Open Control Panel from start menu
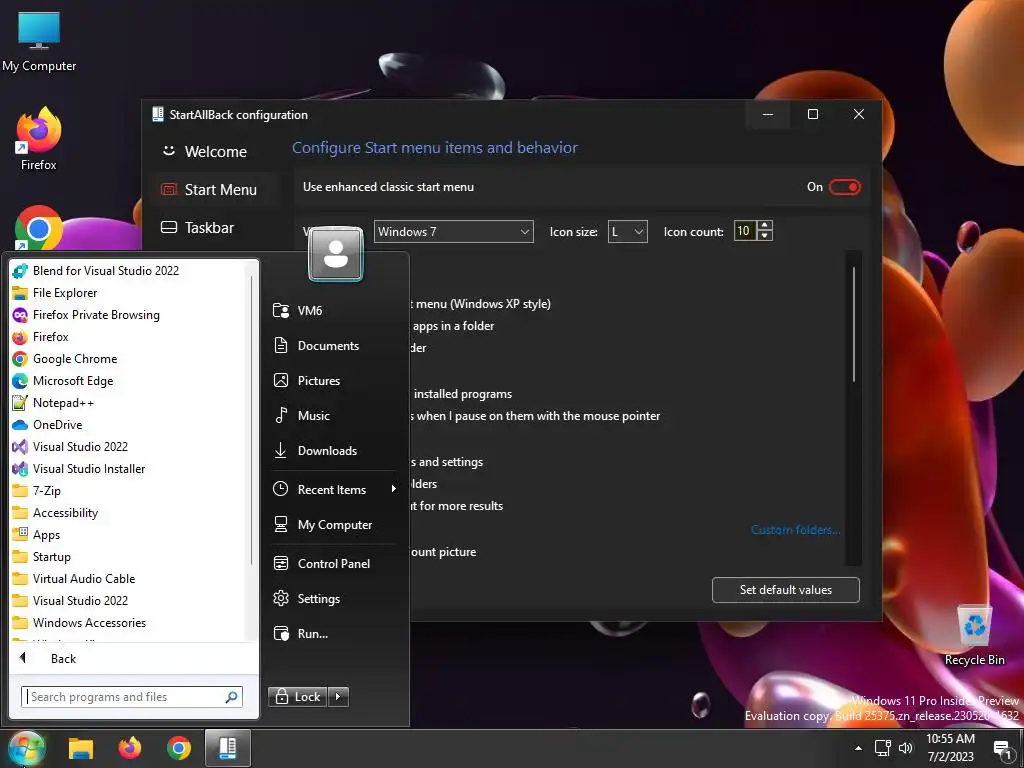The width and height of the screenshot is (1024, 768). [333, 564]
